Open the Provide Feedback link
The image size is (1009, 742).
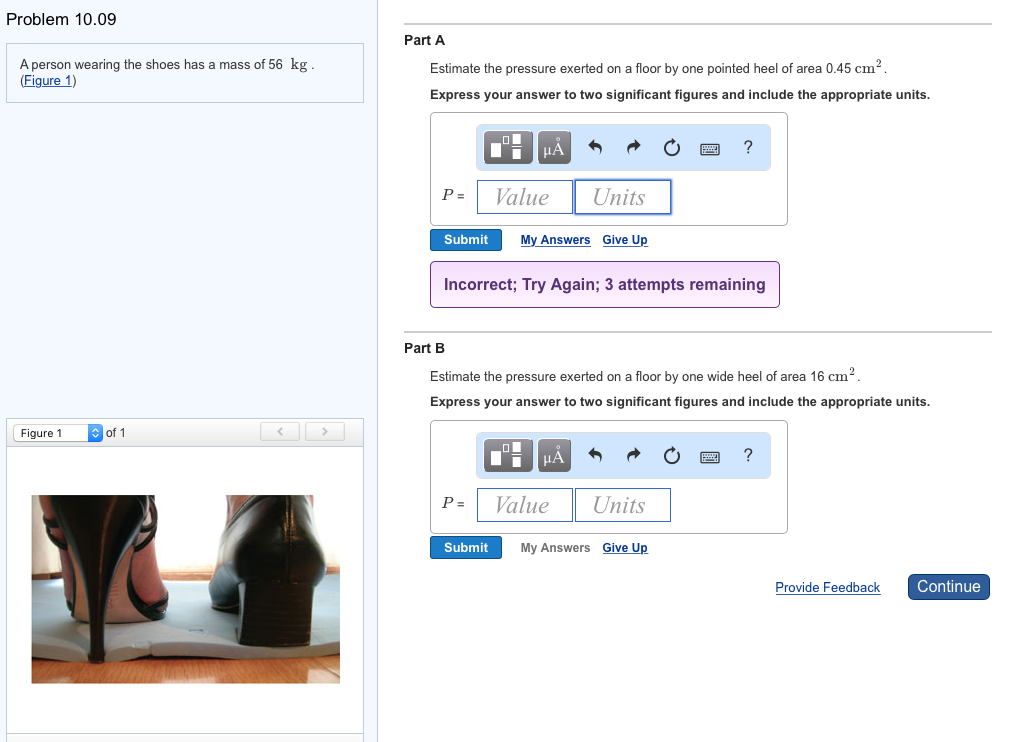click(x=828, y=588)
